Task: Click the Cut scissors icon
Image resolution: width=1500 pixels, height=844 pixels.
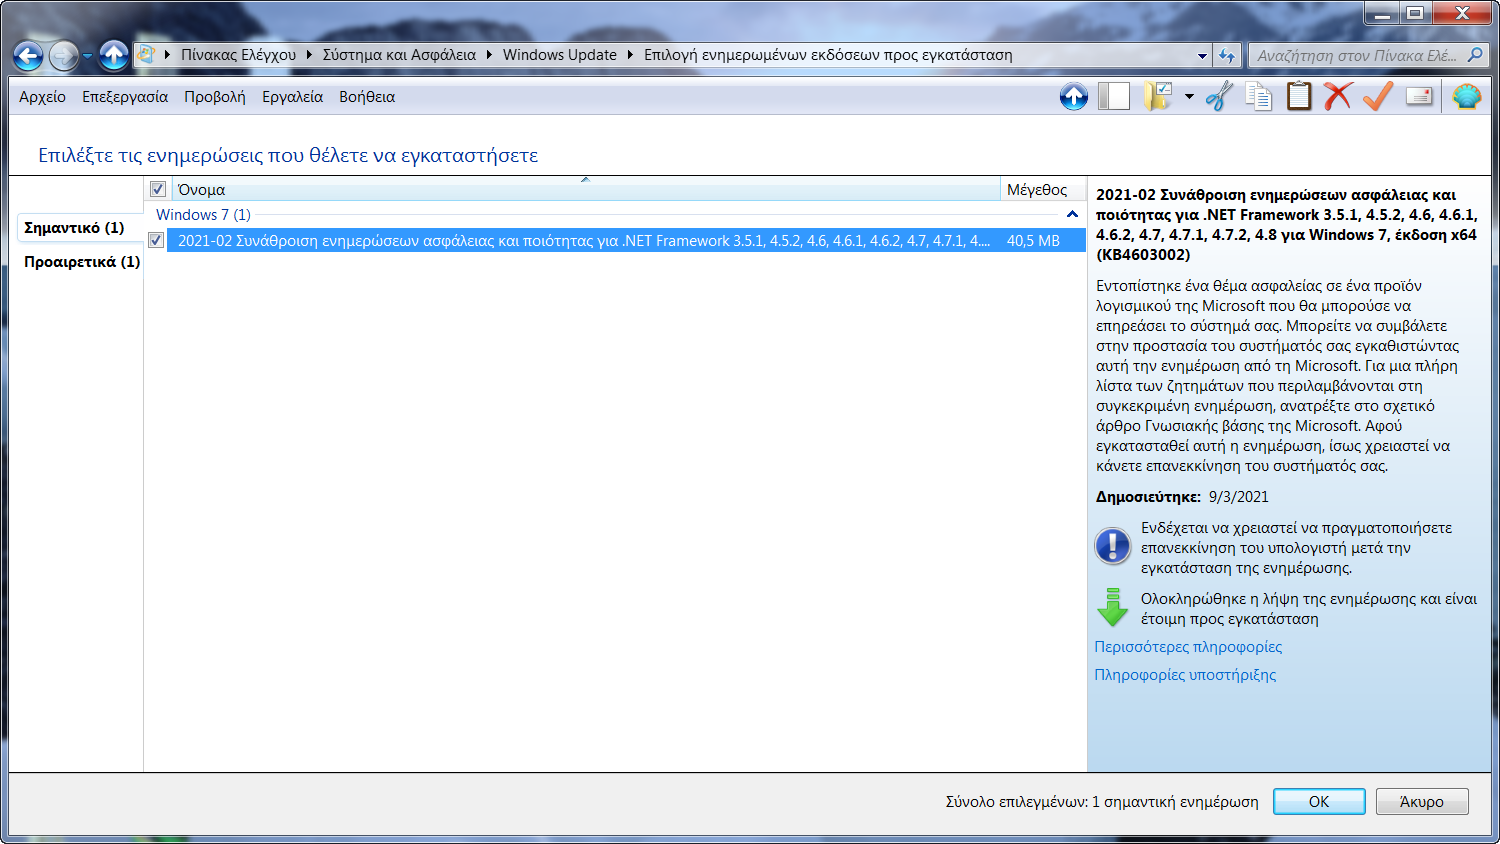Action: coord(1219,97)
